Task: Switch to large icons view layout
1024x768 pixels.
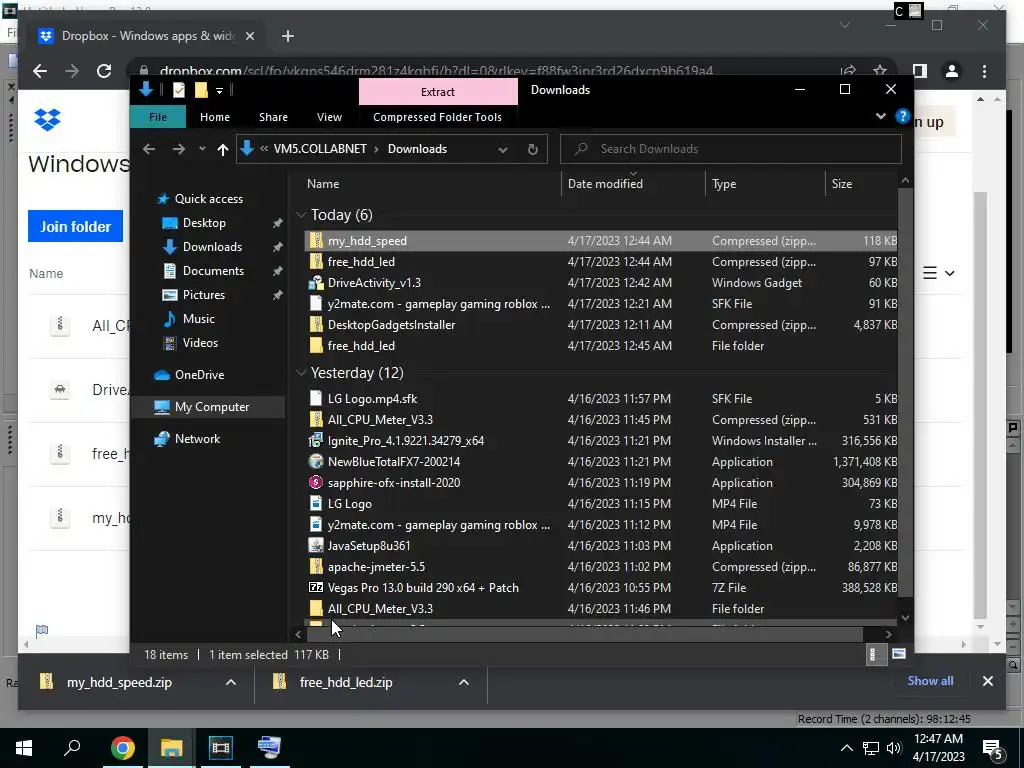Action: (899, 654)
